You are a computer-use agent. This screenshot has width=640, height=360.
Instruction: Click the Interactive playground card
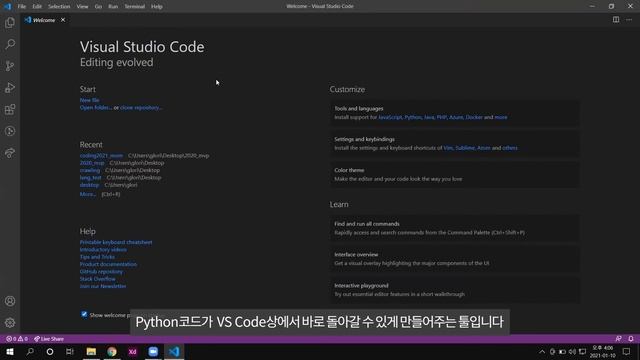(x=454, y=290)
